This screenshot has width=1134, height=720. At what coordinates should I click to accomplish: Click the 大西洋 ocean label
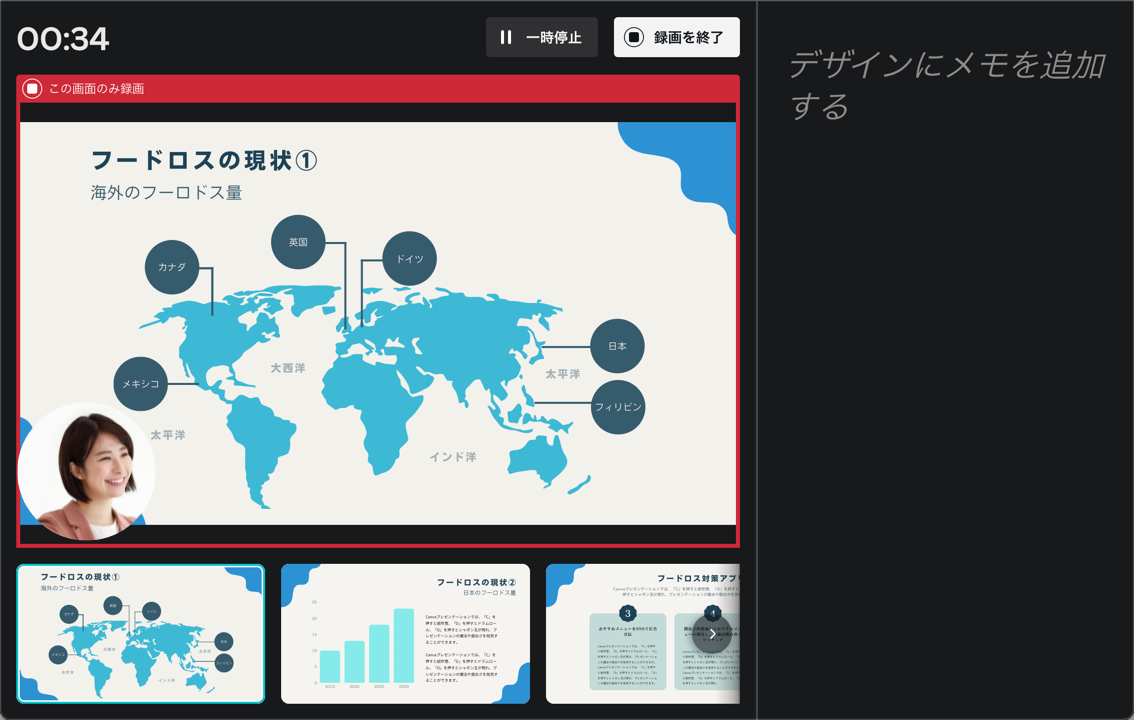[288, 368]
